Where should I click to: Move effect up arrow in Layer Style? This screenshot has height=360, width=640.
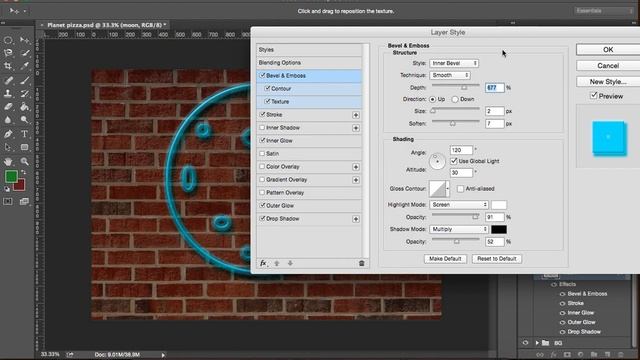pos(277,263)
